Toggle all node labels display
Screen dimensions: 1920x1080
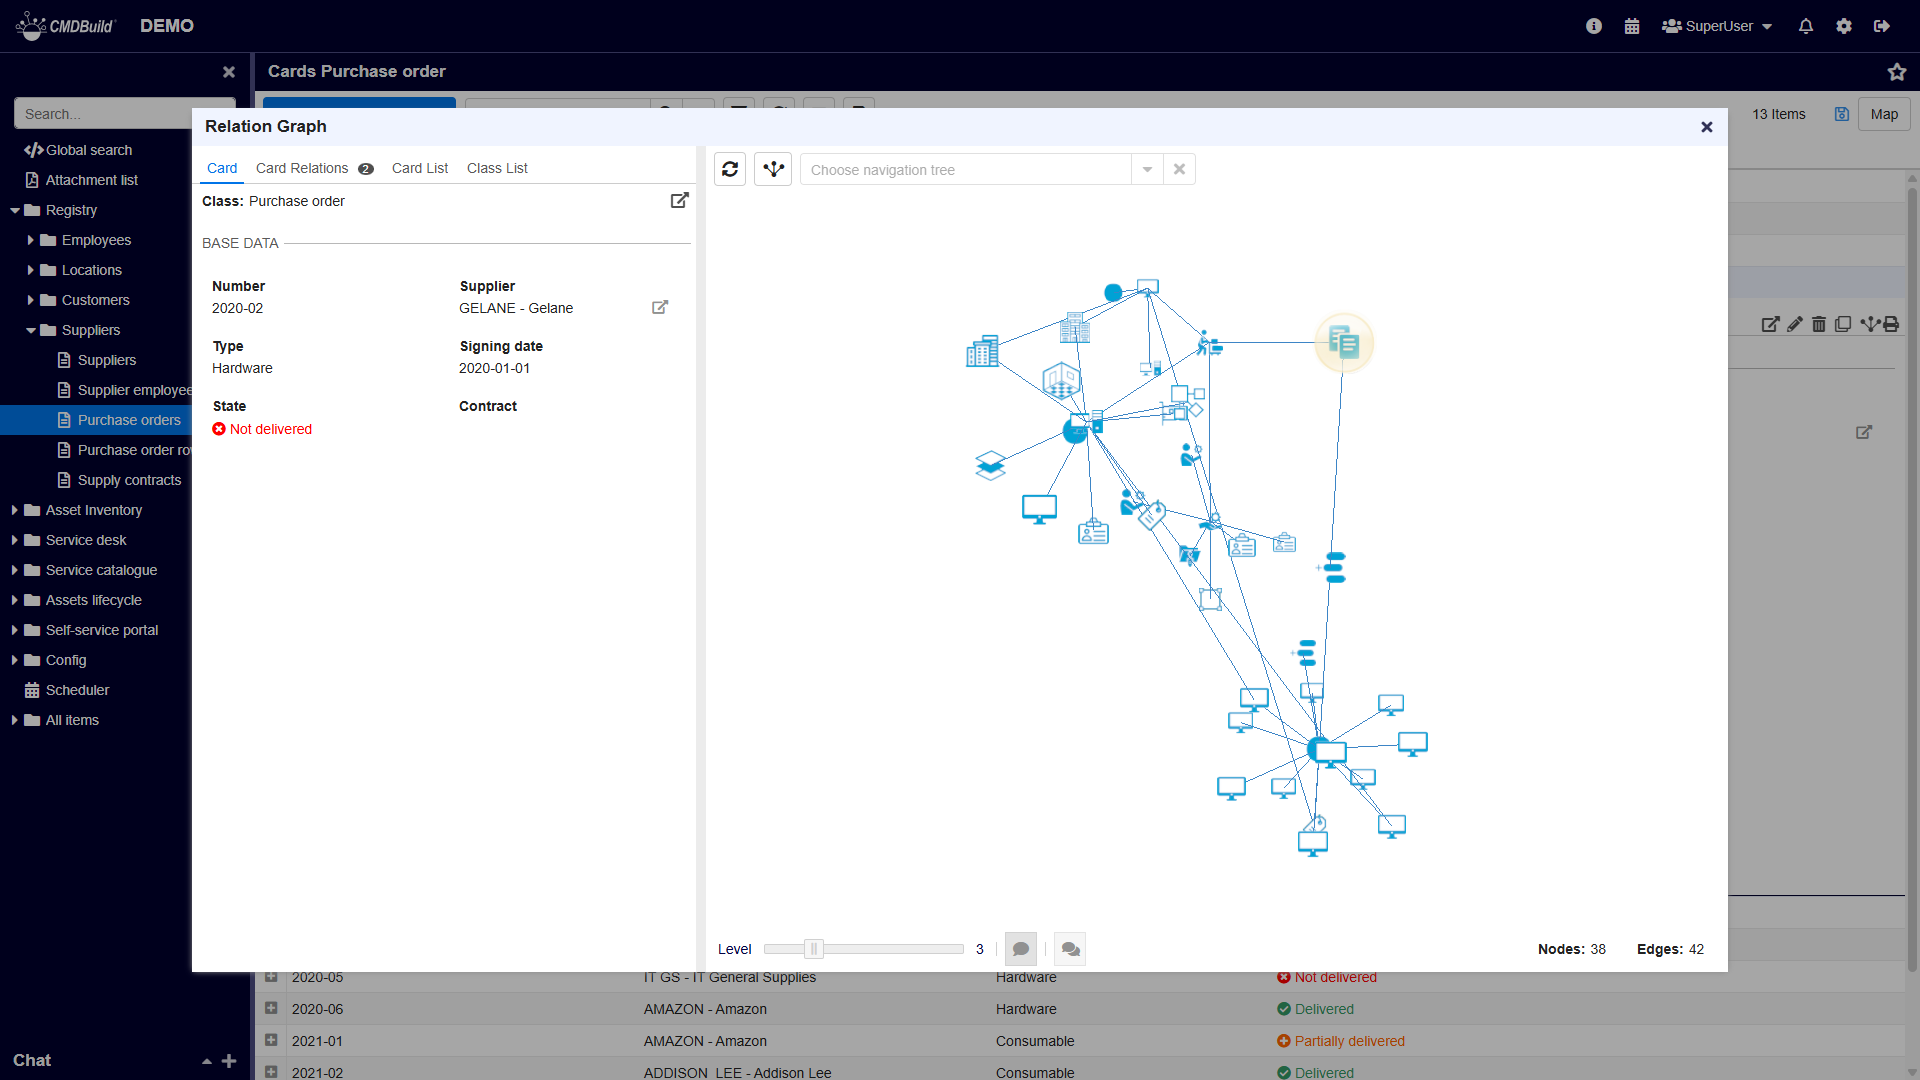(1070, 949)
